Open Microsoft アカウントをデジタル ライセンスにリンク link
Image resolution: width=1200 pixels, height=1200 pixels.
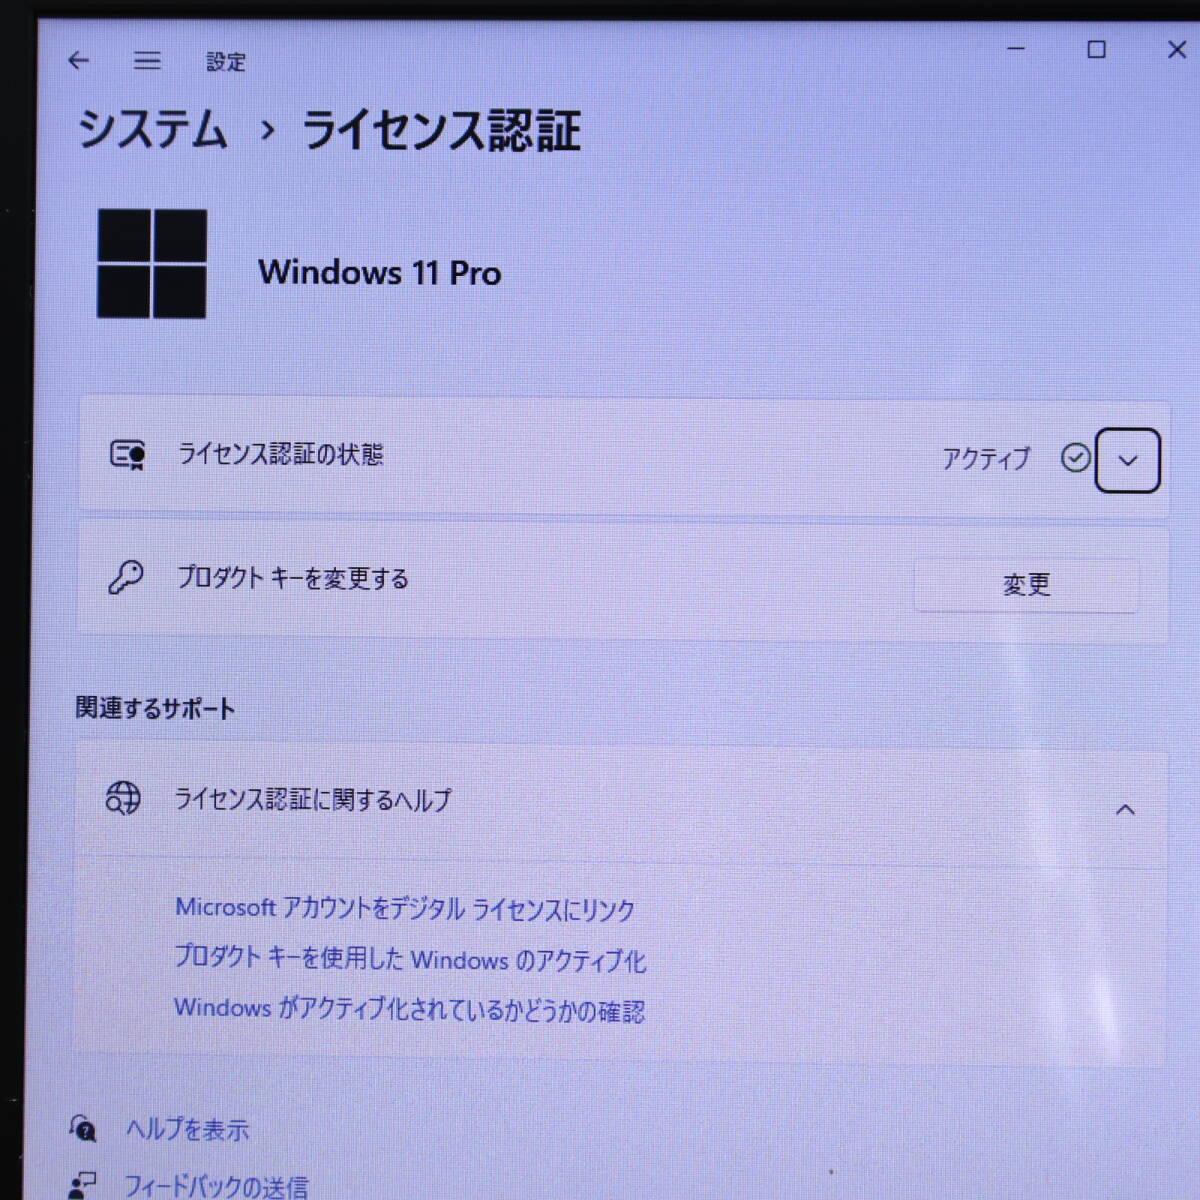pyautogui.click(x=405, y=909)
